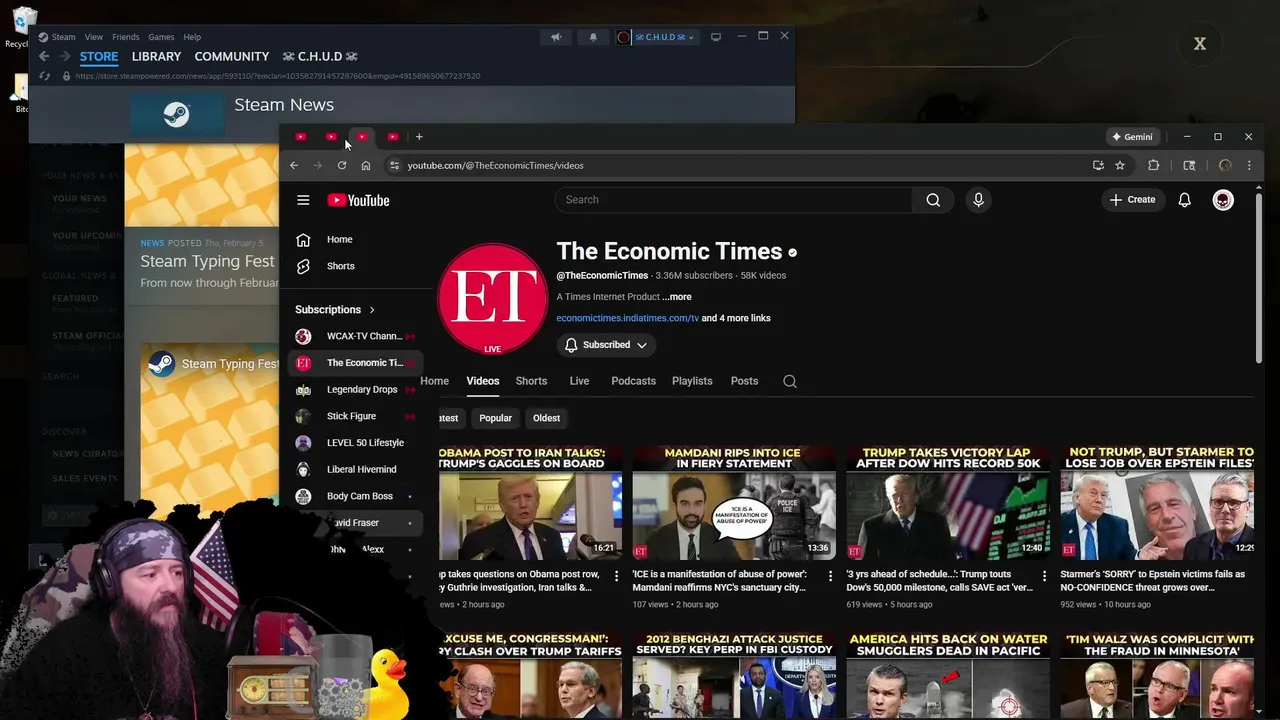Open the YouTube account avatar menu
The height and width of the screenshot is (720, 1280).
[1223, 200]
